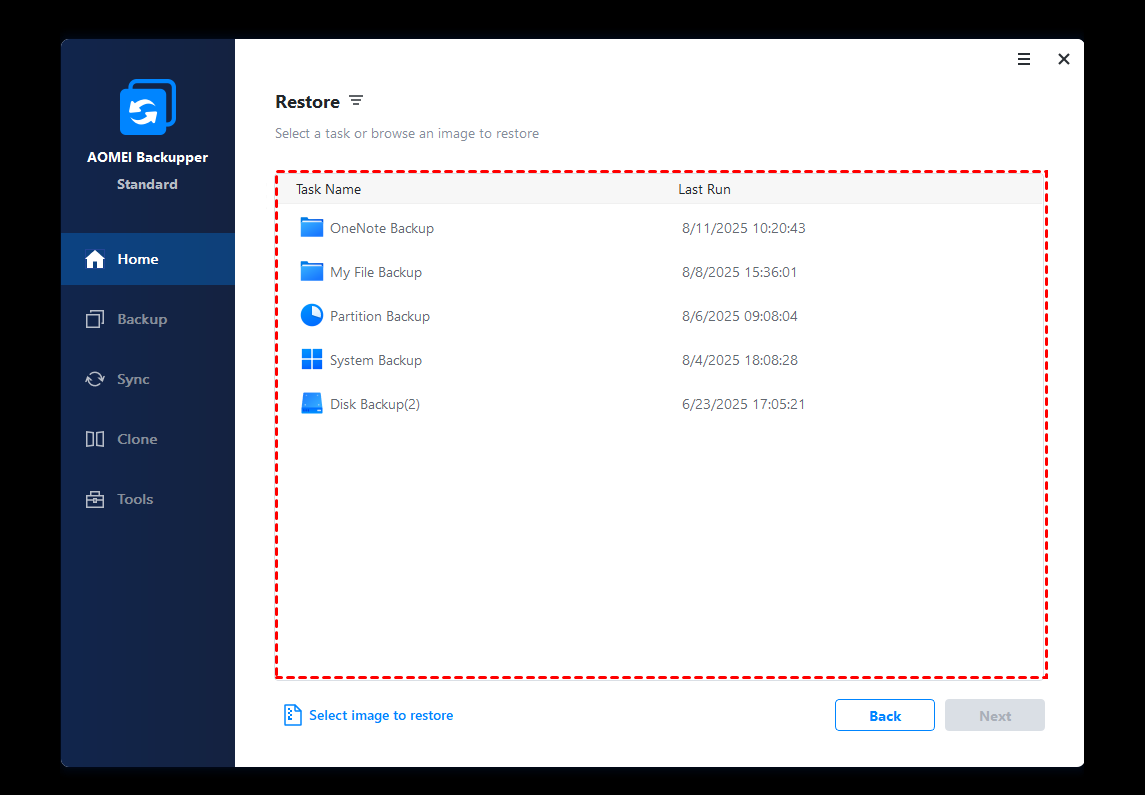
Task: Click Select image to restore link
Action: (381, 715)
